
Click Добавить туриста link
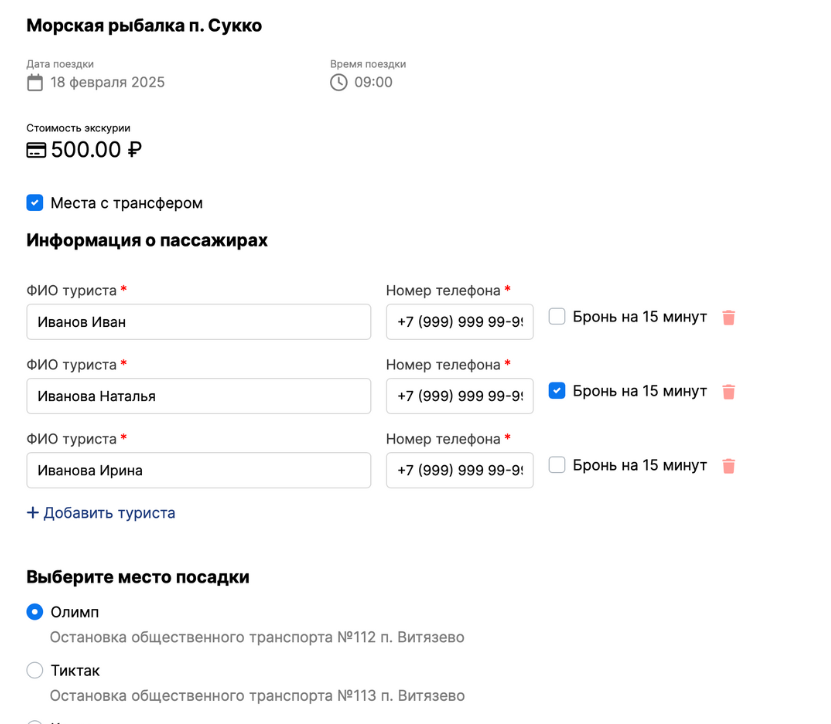pos(109,513)
